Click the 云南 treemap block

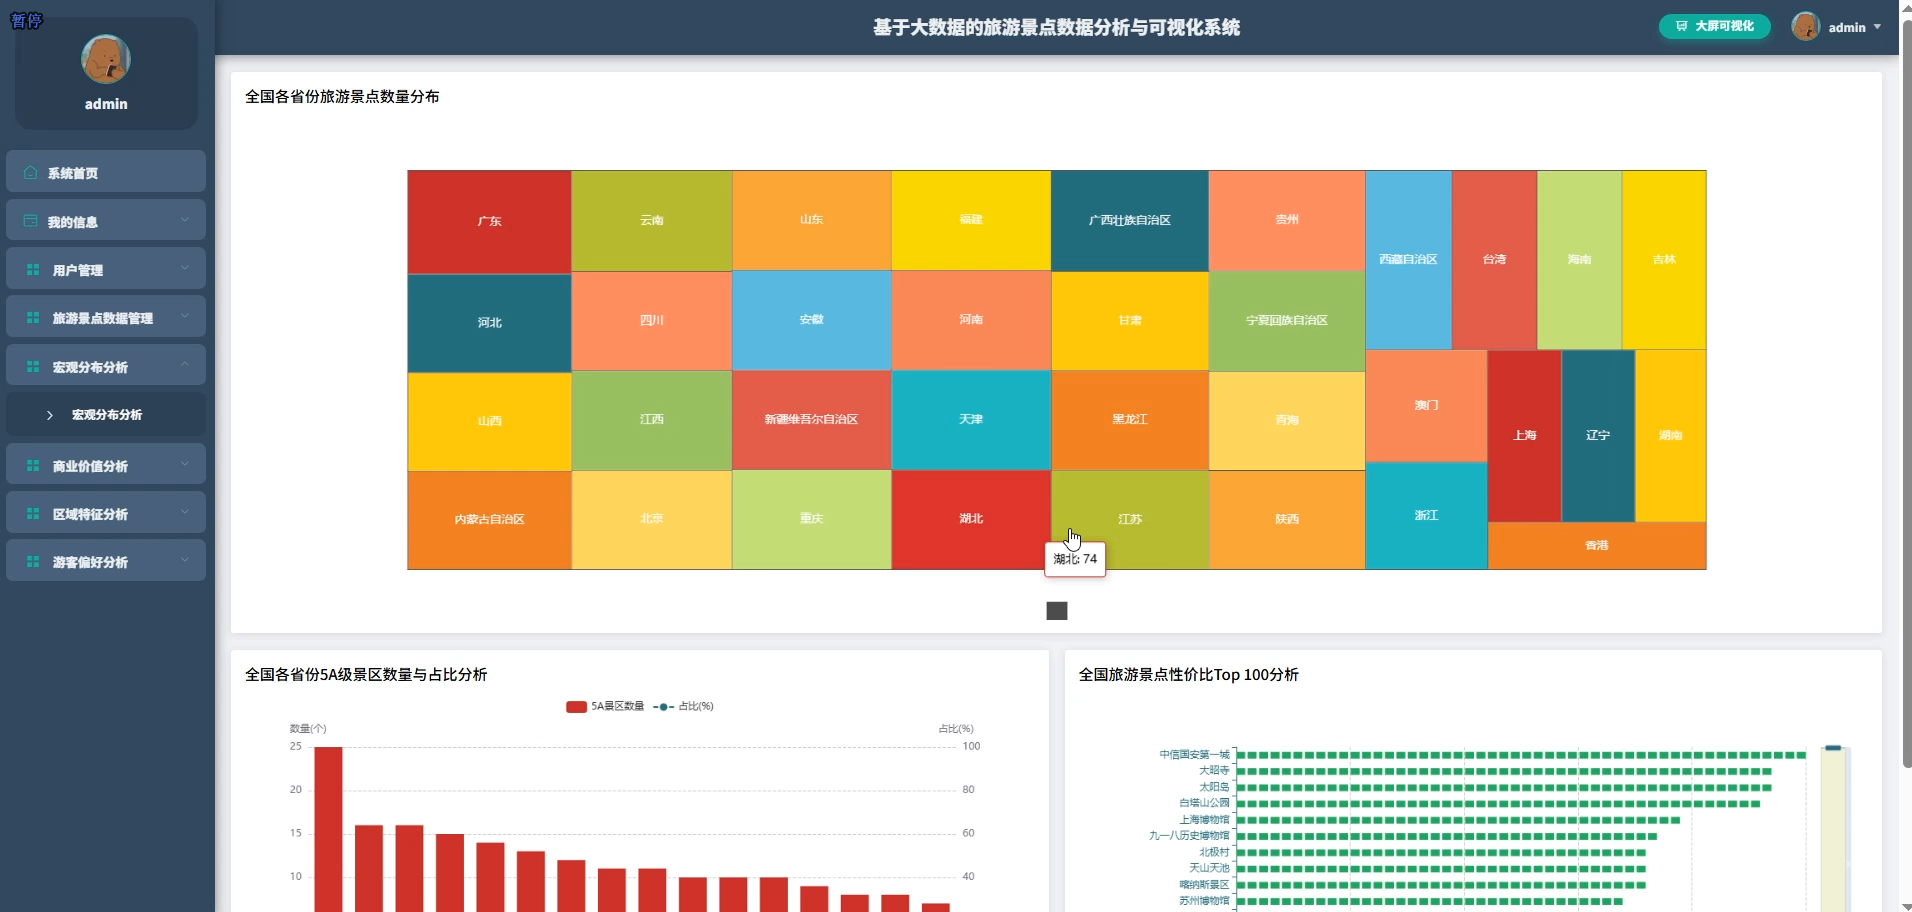click(651, 220)
